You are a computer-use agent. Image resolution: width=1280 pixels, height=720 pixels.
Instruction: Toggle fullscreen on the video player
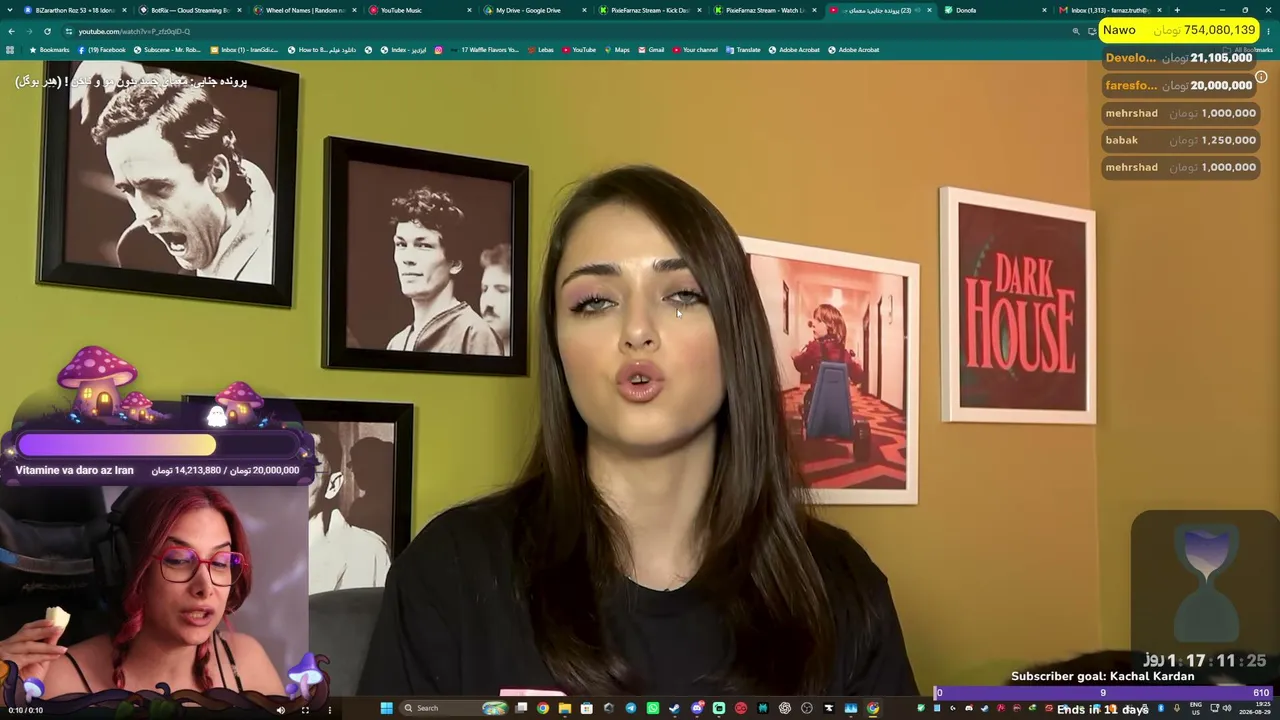[x=305, y=710]
